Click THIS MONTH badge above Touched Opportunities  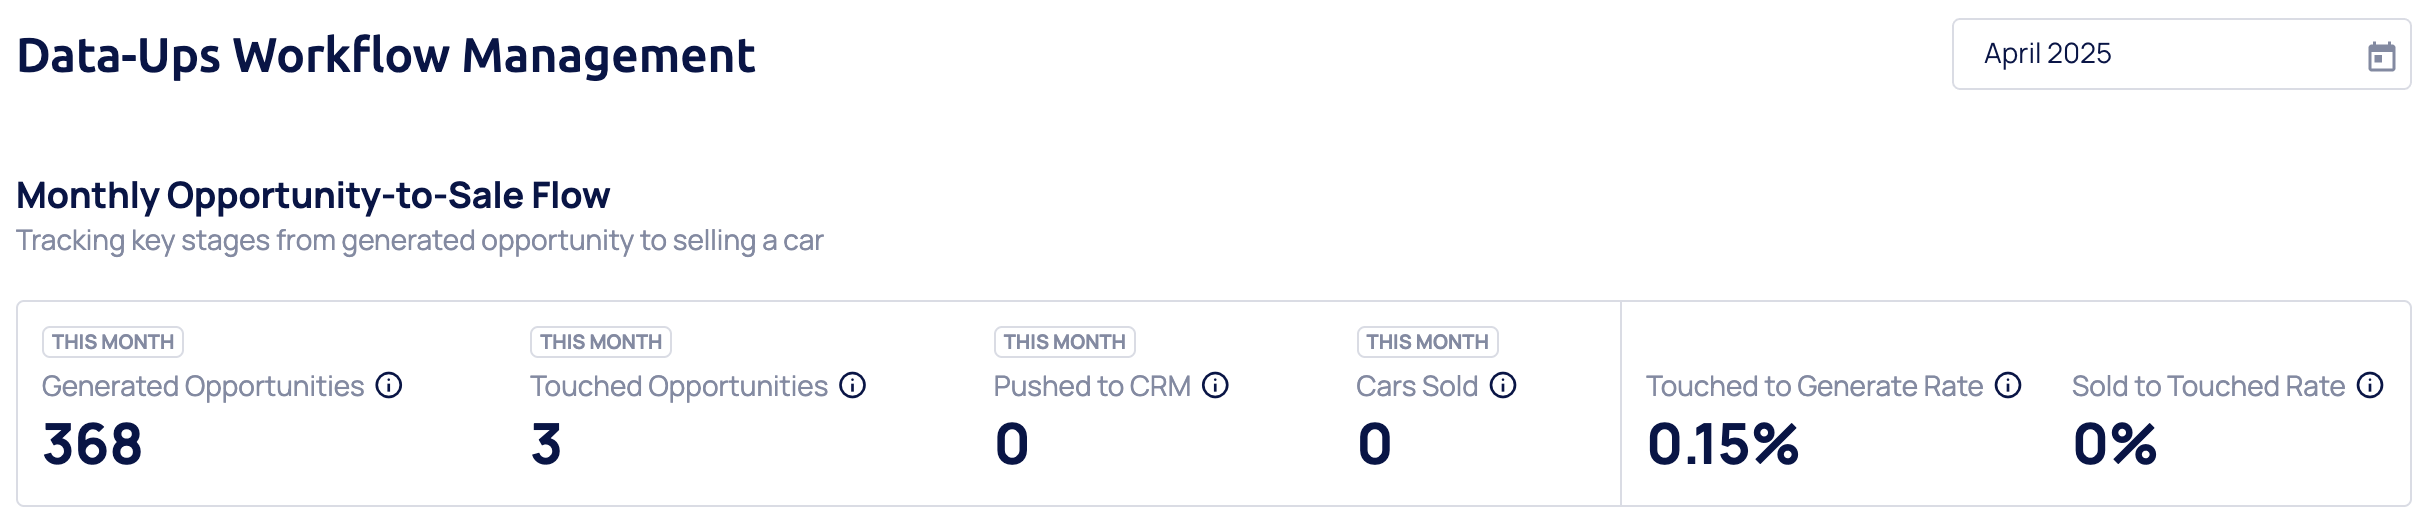pyautogui.click(x=601, y=342)
